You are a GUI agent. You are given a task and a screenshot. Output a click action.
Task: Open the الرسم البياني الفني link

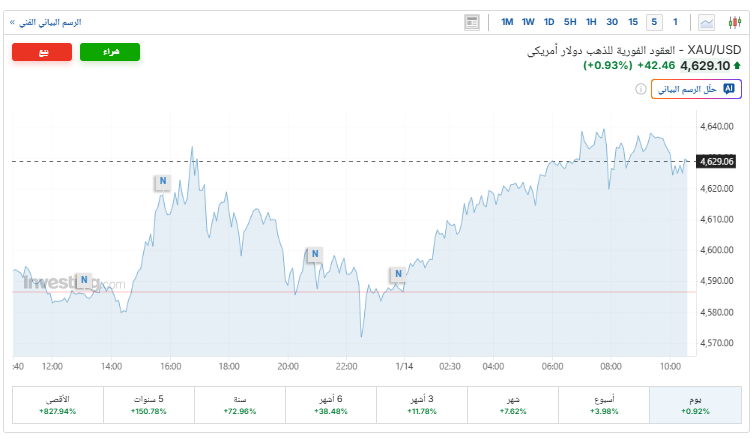click(x=46, y=22)
